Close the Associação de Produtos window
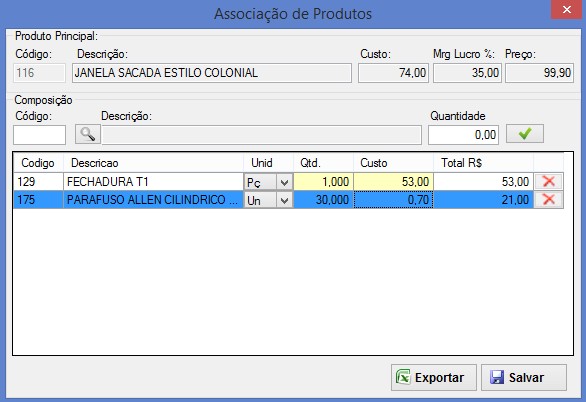The width and height of the screenshot is (586, 402). pos(567,9)
